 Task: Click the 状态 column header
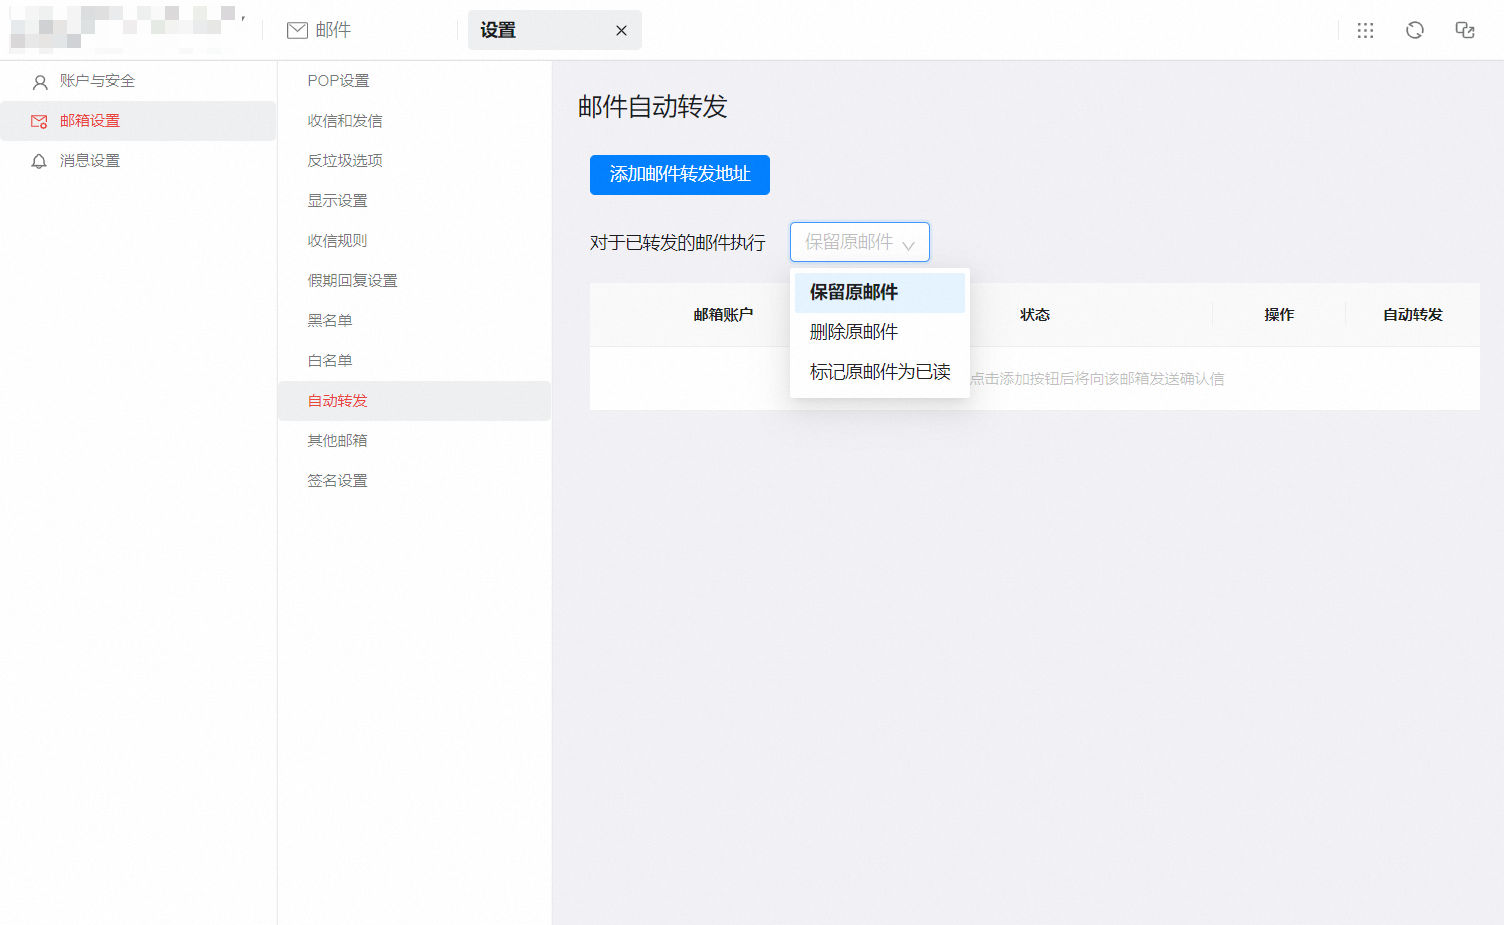tap(1035, 315)
